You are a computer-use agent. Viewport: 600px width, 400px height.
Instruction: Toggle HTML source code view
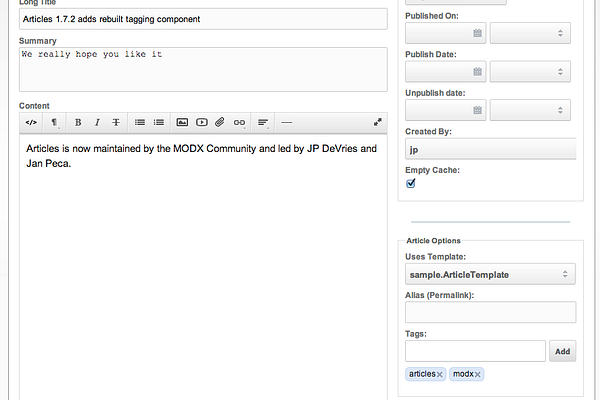coord(31,122)
